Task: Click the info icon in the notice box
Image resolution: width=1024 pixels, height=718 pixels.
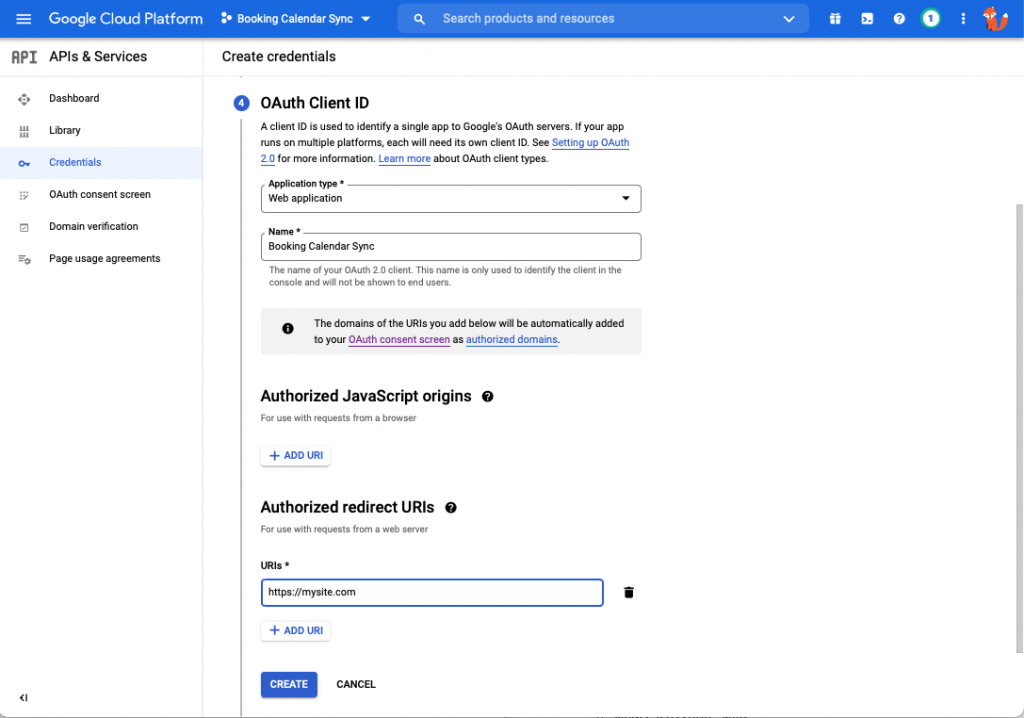Action: tap(287, 328)
